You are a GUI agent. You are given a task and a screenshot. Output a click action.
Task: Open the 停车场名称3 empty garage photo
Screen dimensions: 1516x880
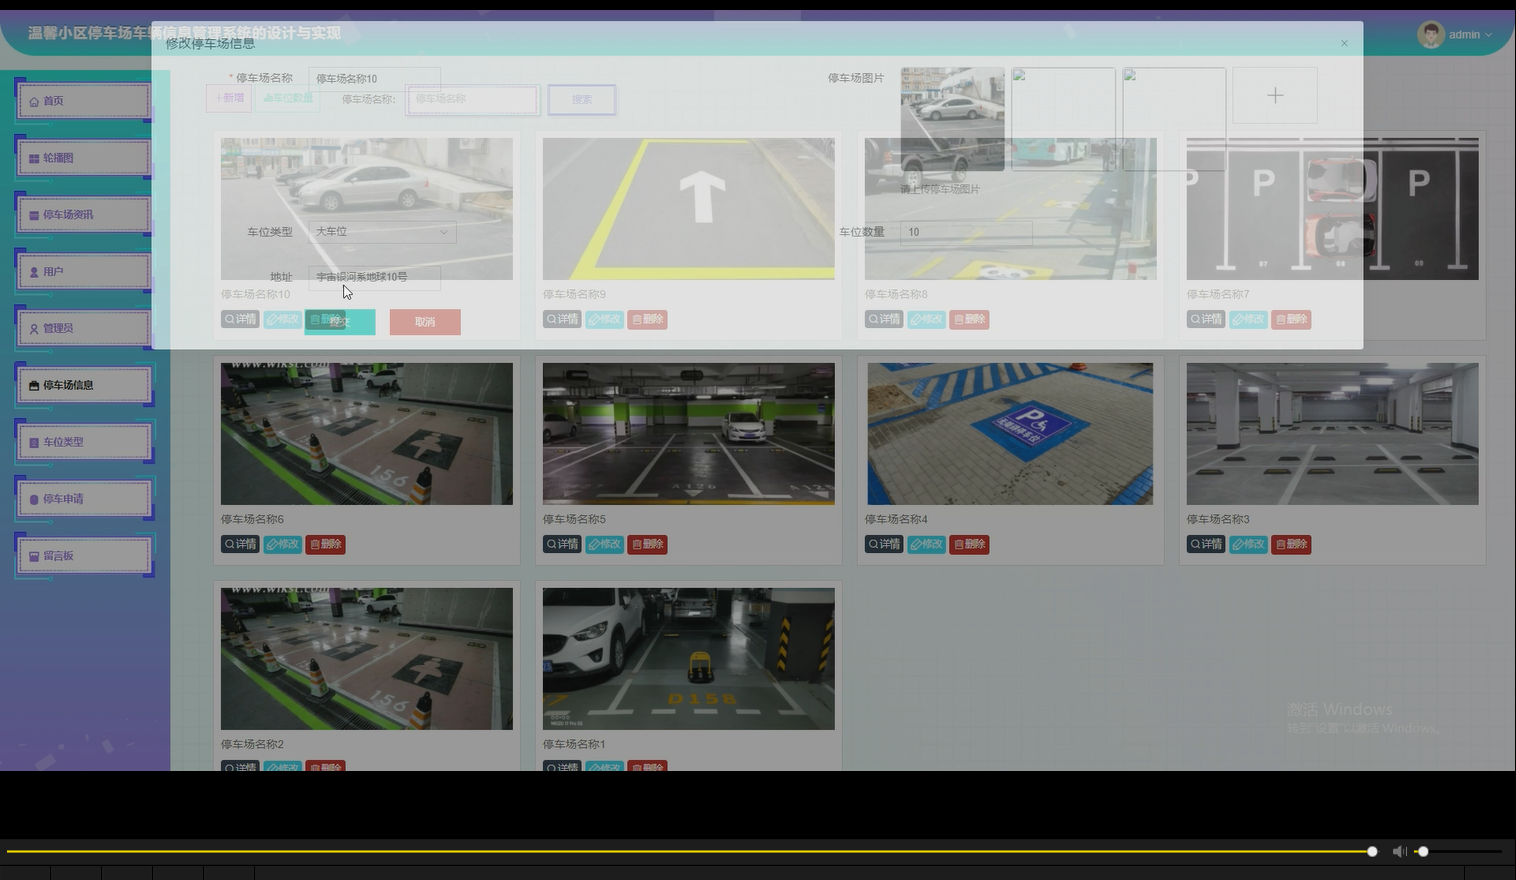pyautogui.click(x=1332, y=434)
